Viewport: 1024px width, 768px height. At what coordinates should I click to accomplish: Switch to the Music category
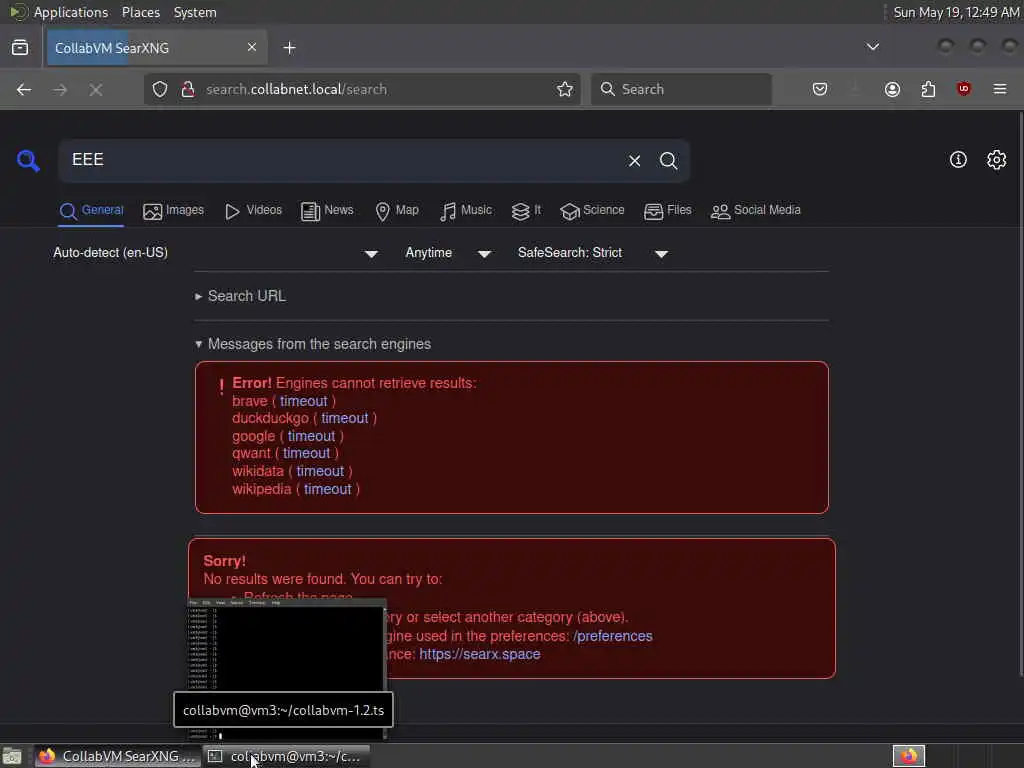466,210
